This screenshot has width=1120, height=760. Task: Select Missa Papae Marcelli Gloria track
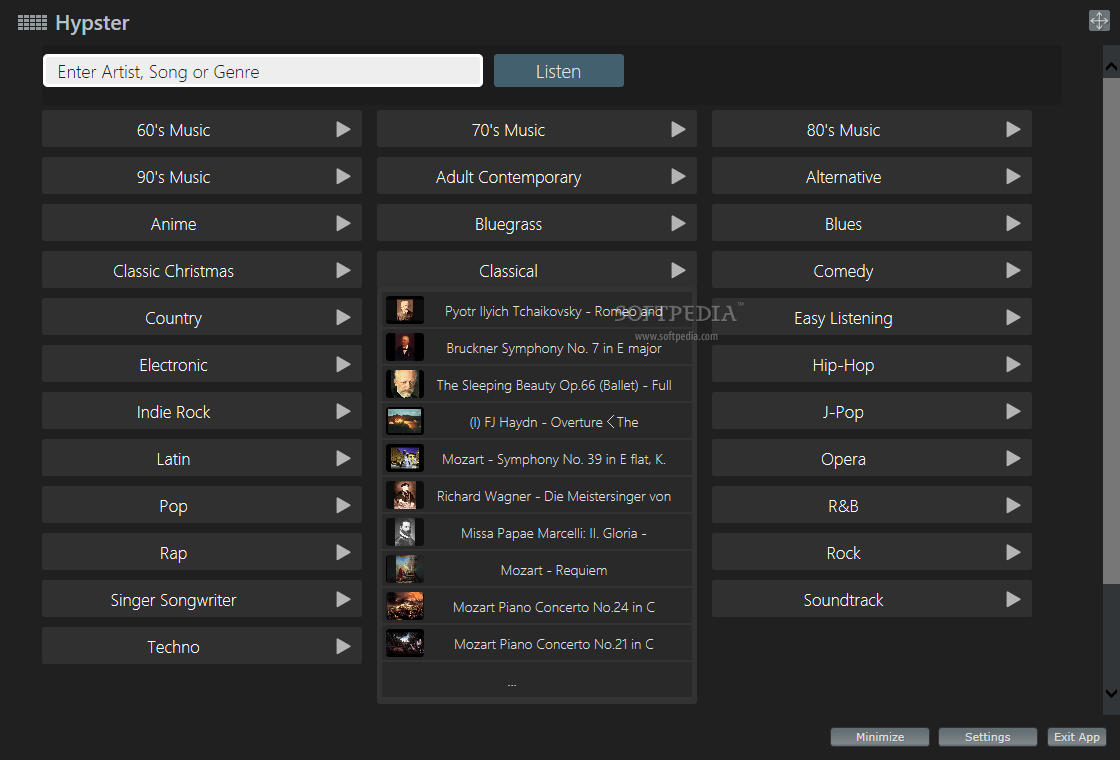click(x=537, y=533)
